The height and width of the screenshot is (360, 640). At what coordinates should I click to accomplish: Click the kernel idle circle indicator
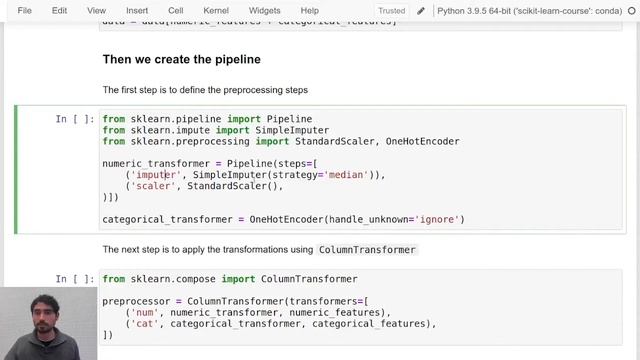click(x=632, y=11)
